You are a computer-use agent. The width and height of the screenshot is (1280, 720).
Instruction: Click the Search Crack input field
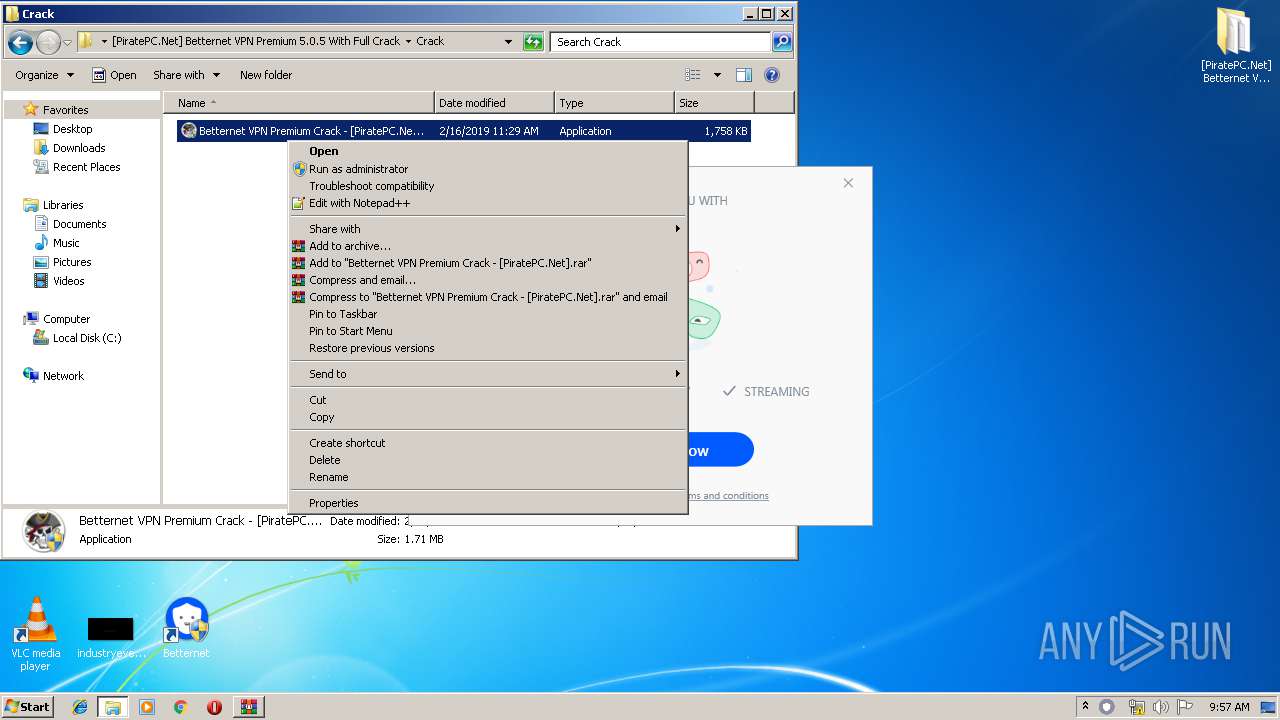coord(660,42)
